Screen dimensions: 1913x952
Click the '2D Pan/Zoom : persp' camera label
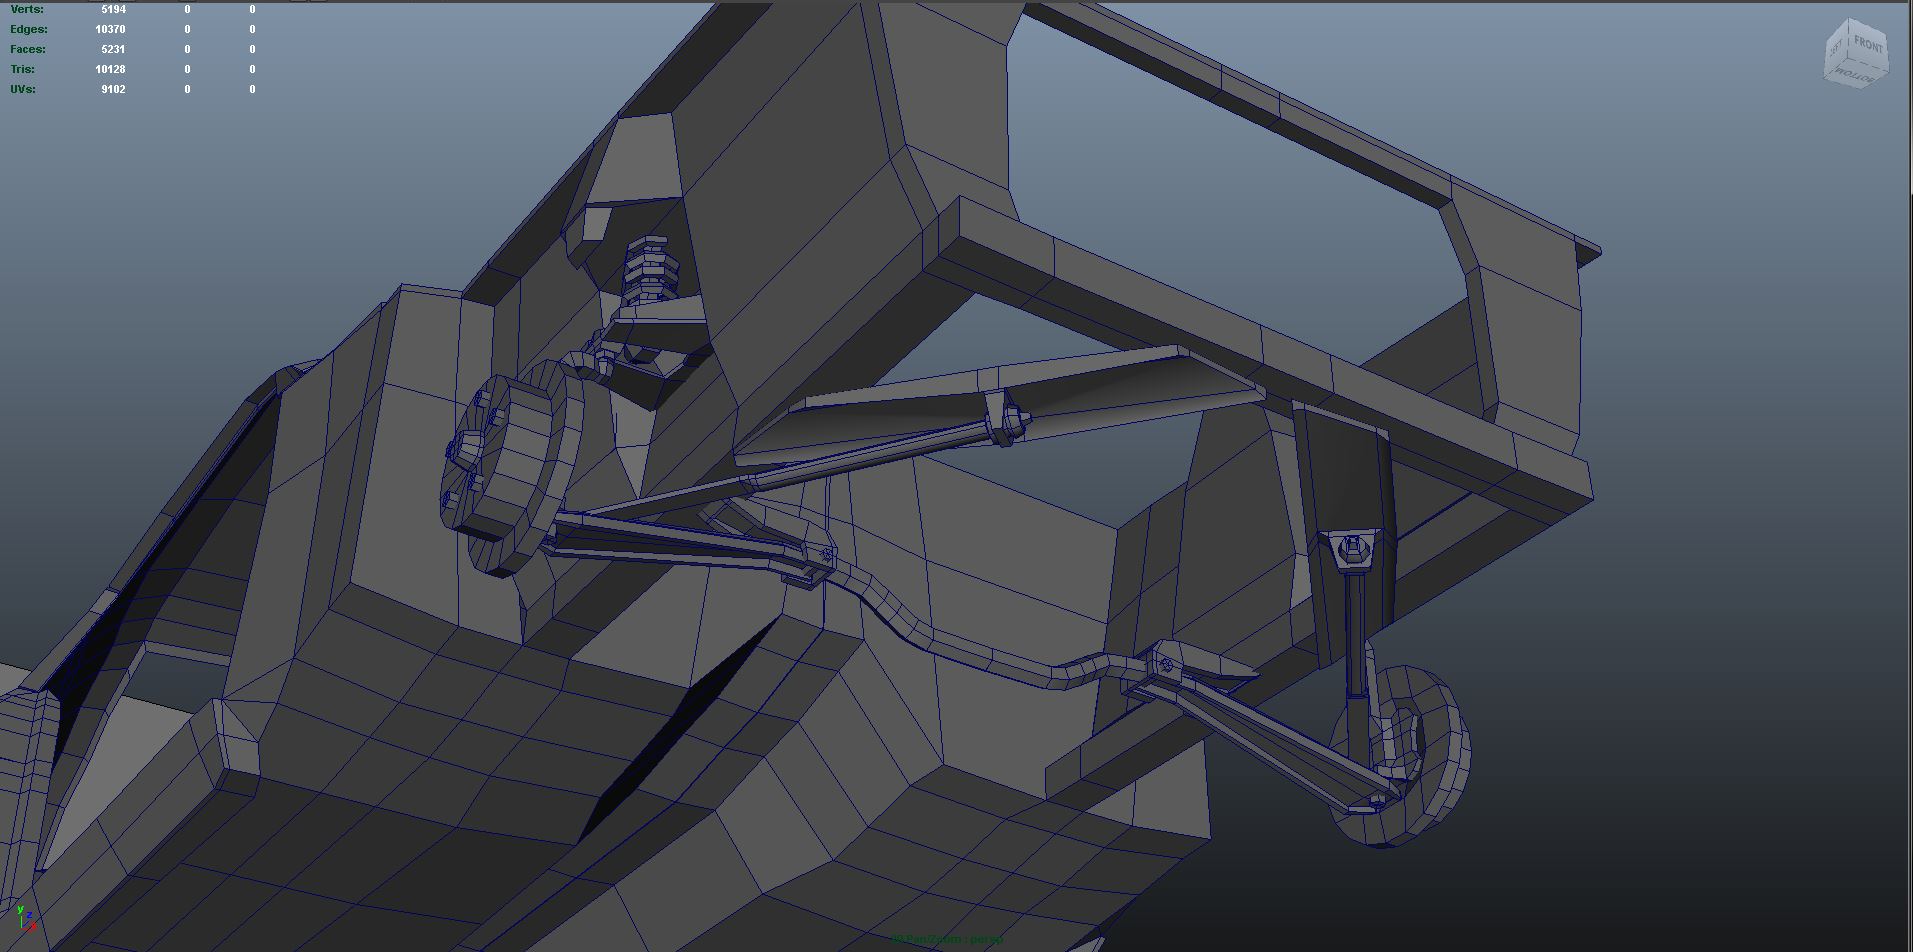point(946,939)
